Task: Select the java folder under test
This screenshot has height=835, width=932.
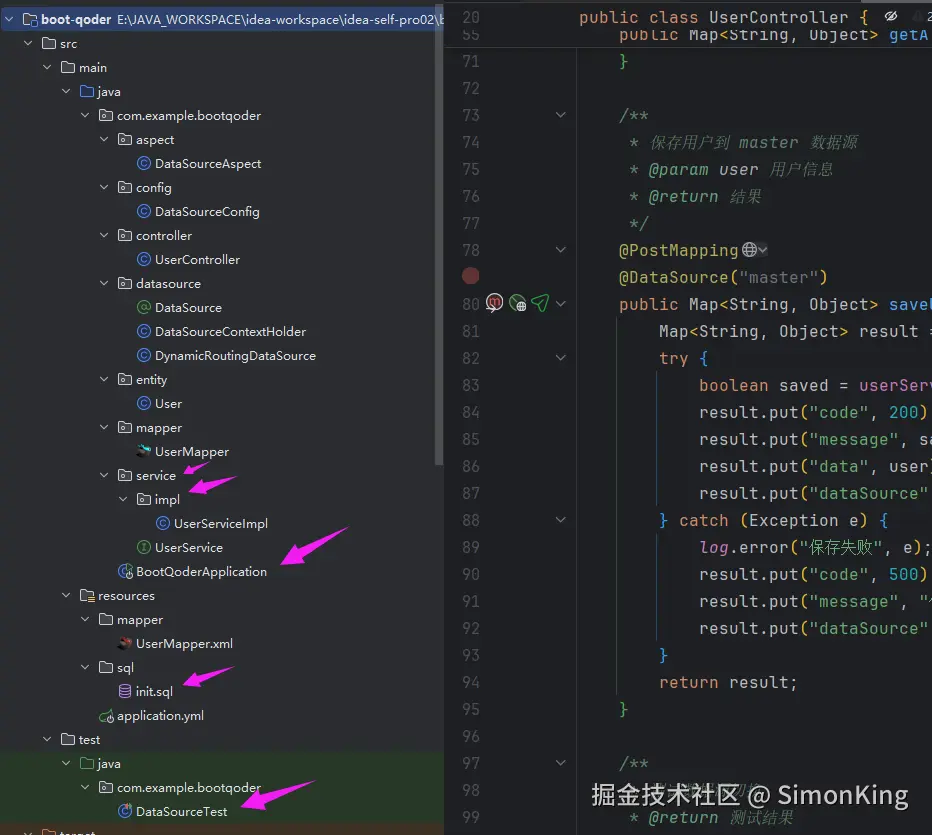Action: [x=109, y=764]
